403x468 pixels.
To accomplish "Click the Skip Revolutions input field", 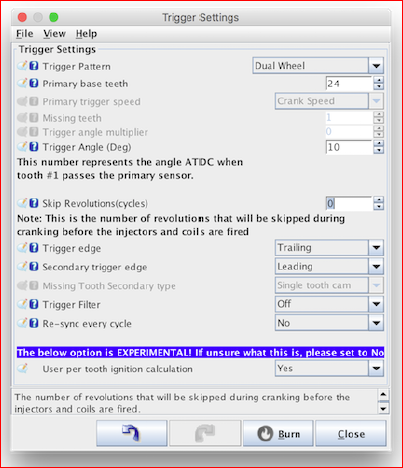I will click(x=349, y=203).
